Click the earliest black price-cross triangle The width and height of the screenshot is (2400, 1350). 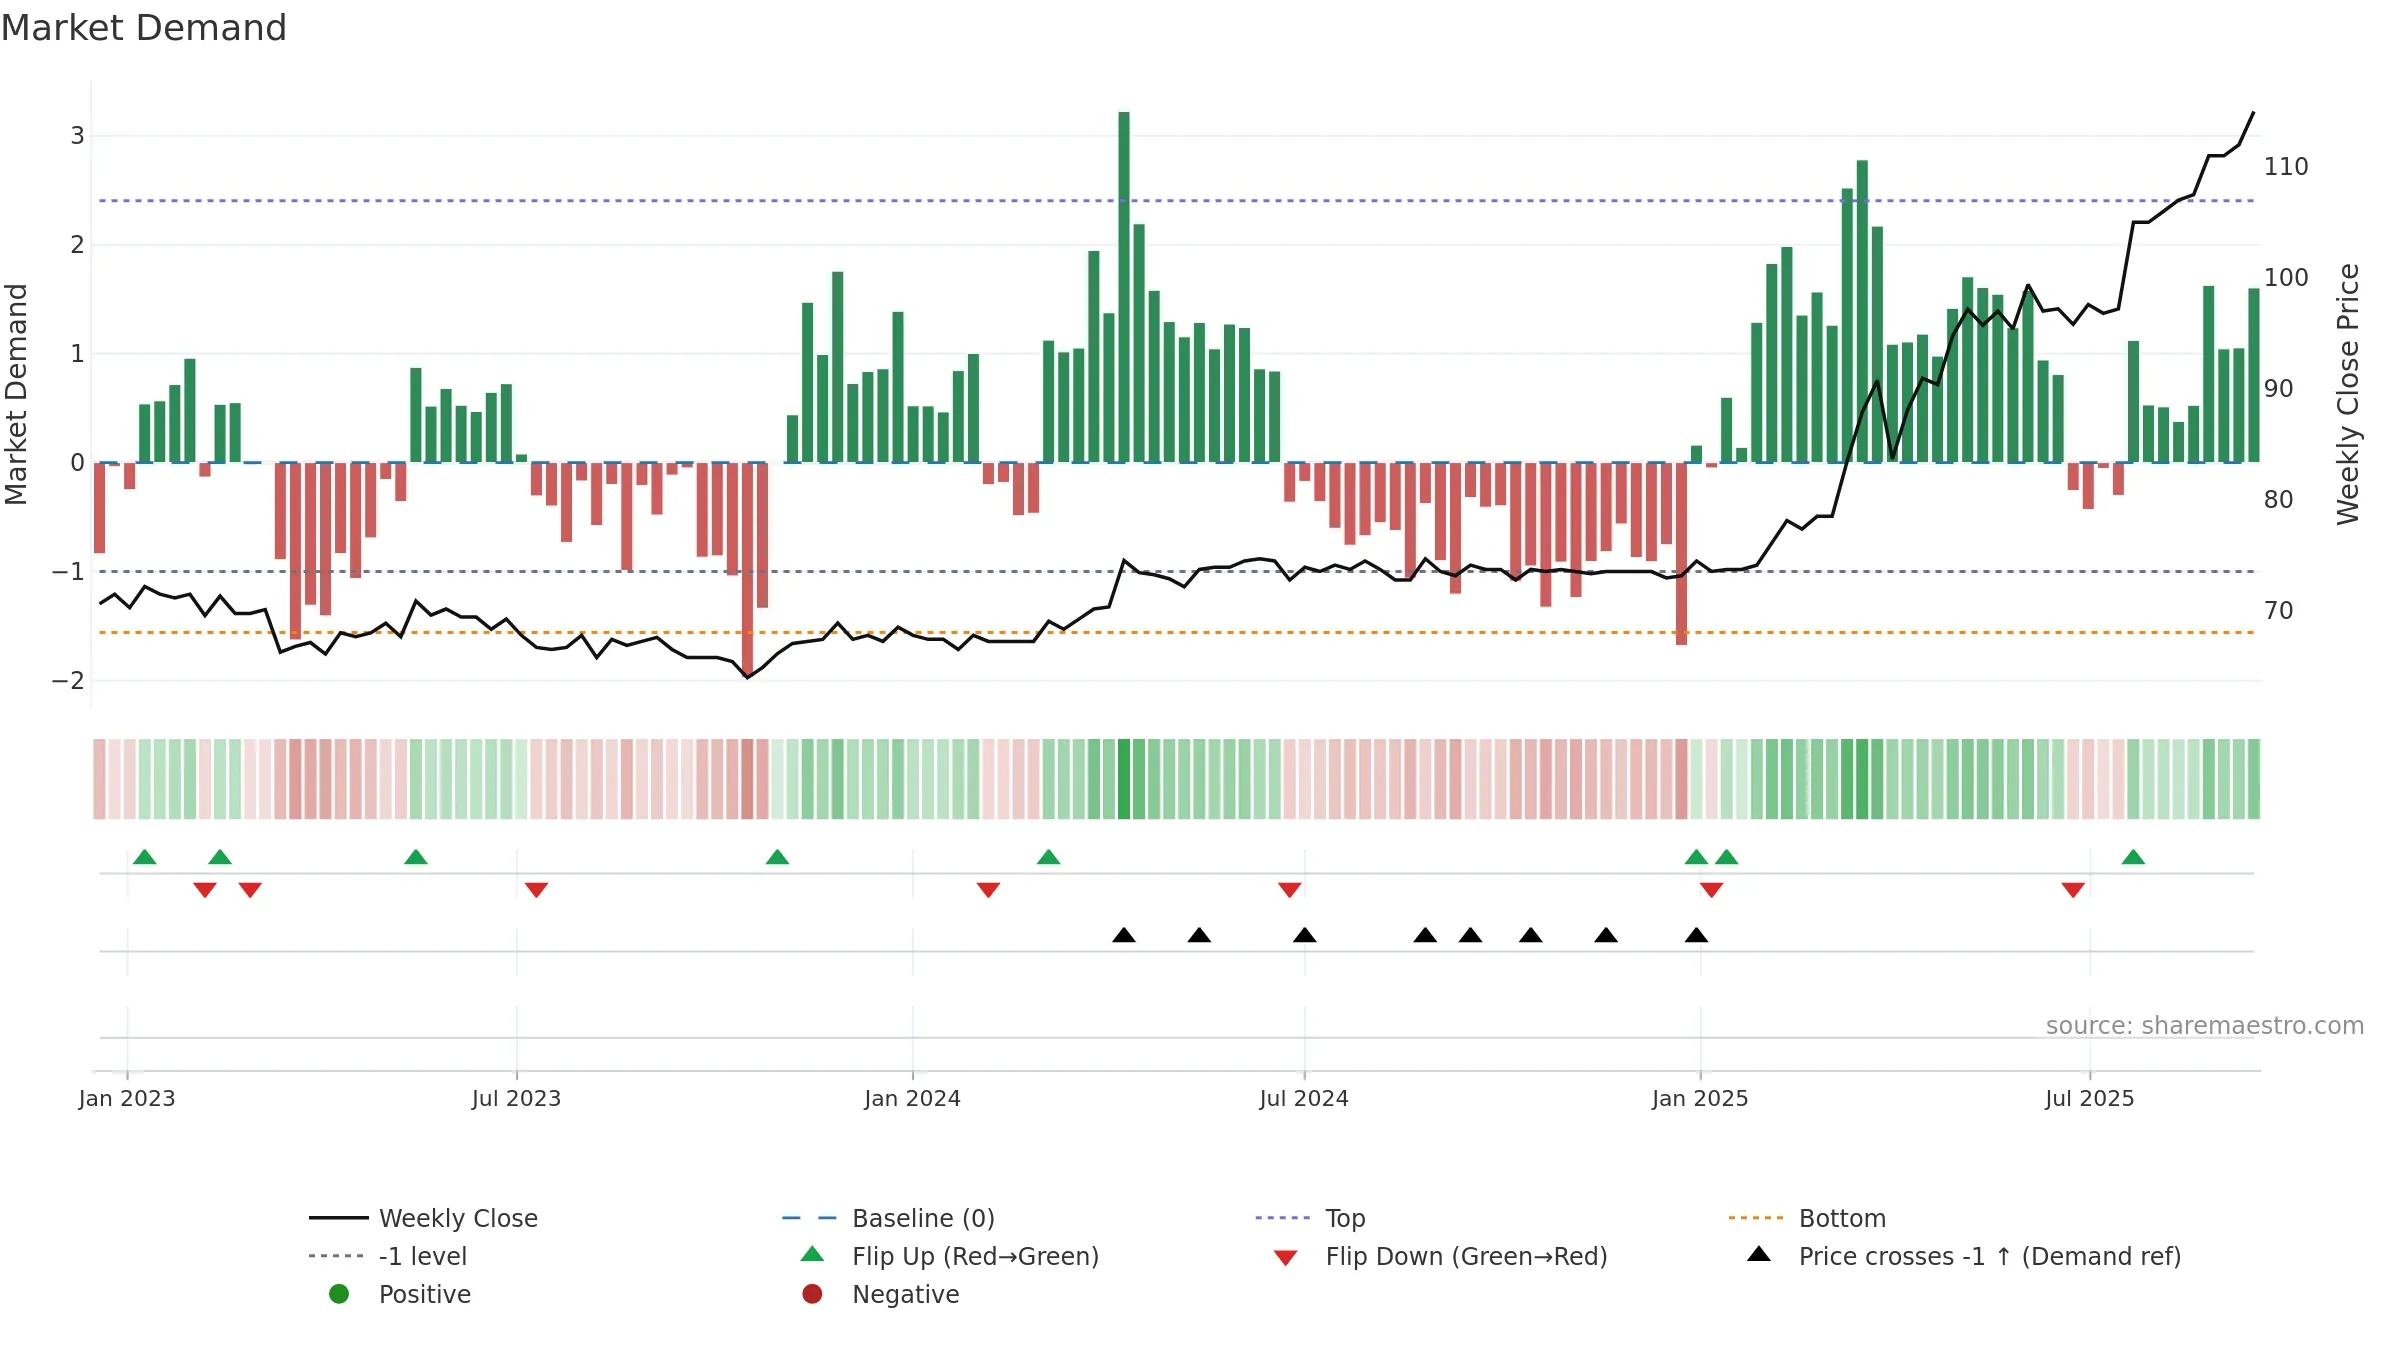1124,935
